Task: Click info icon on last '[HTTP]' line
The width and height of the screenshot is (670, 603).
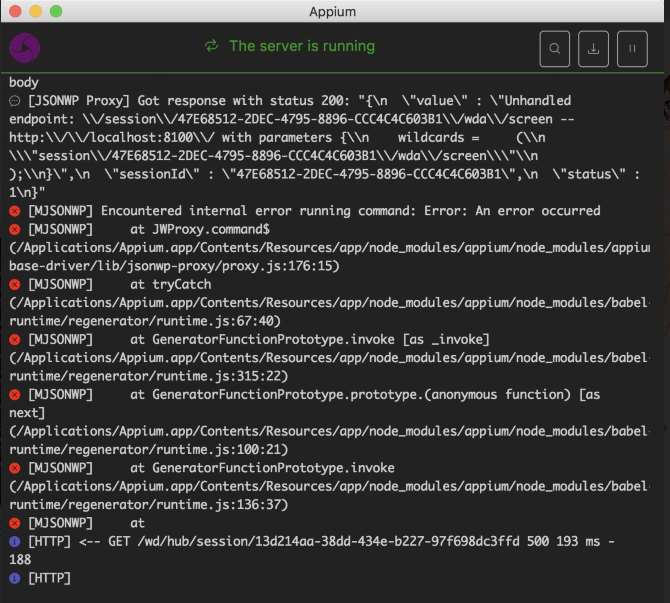Action: click(x=15, y=578)
